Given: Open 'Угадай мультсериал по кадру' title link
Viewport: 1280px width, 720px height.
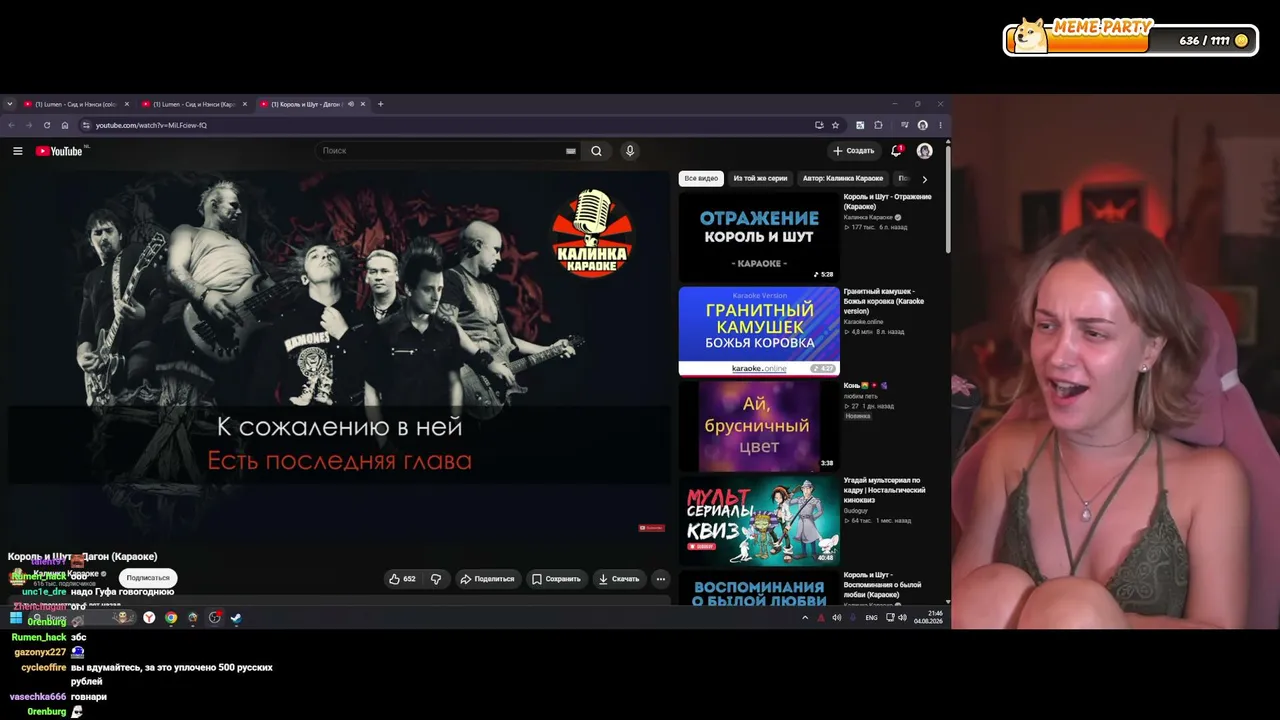Looking at the screenshot, I should coord(885,490).
